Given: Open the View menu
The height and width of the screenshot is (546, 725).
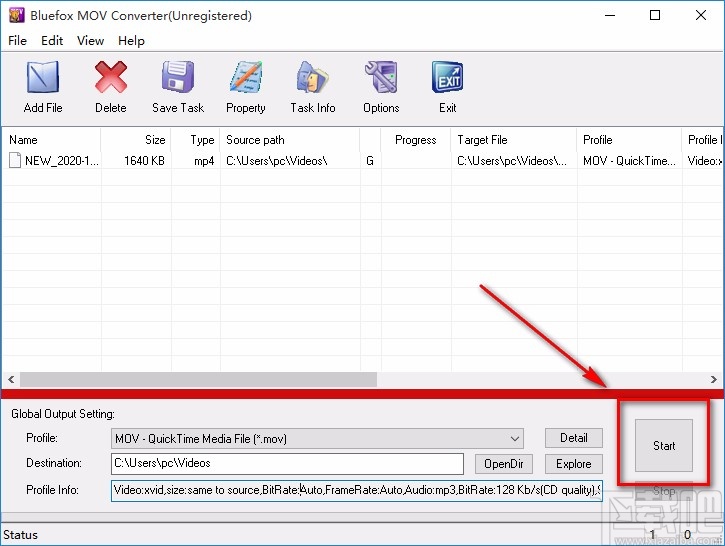Looking at the screenshot, I should (x=90, y=41).
